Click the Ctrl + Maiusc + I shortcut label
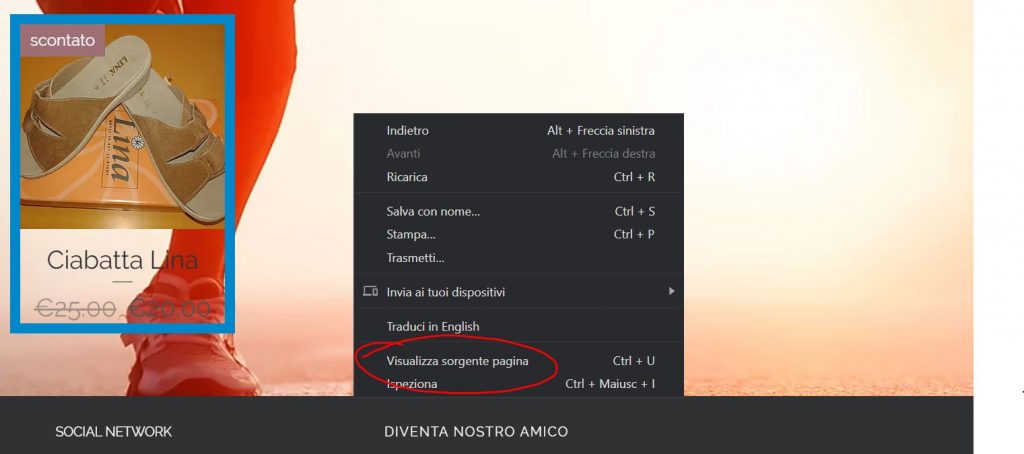This screenshot has width=1024, height=454. click(x=610, y=384)
